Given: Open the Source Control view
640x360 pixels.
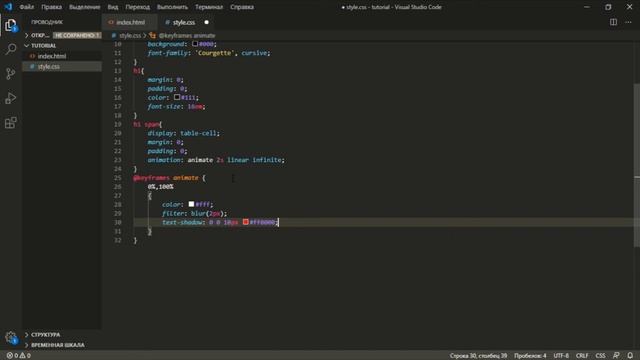Looking at the screenshot, I should coord(11,73).
